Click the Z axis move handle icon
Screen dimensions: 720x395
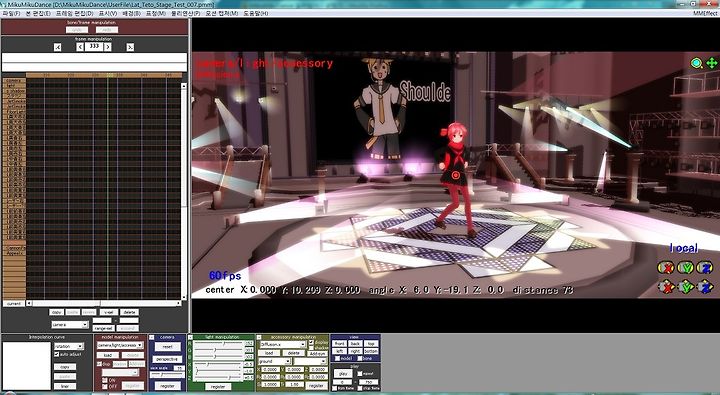pyautogui.click(x=705, y=287)
